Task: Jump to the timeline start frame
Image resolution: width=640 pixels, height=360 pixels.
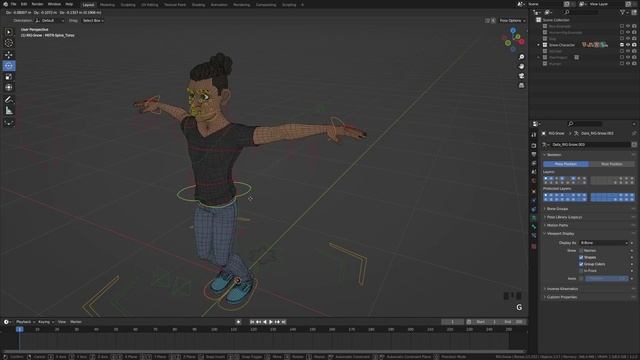Action: 252,322
